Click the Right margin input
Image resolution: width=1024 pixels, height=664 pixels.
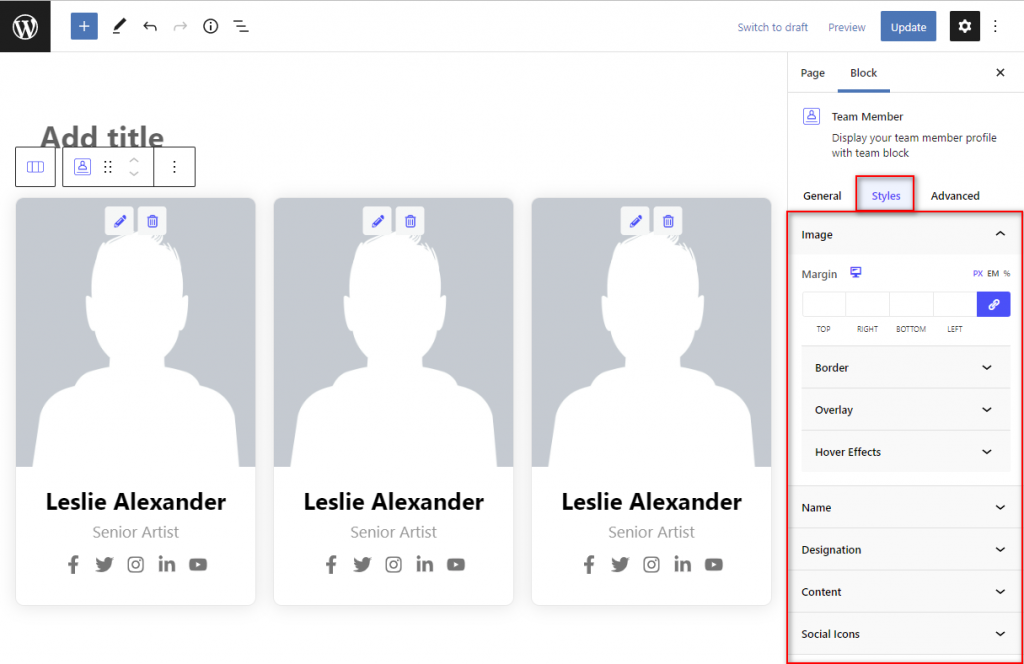[867, 304]
